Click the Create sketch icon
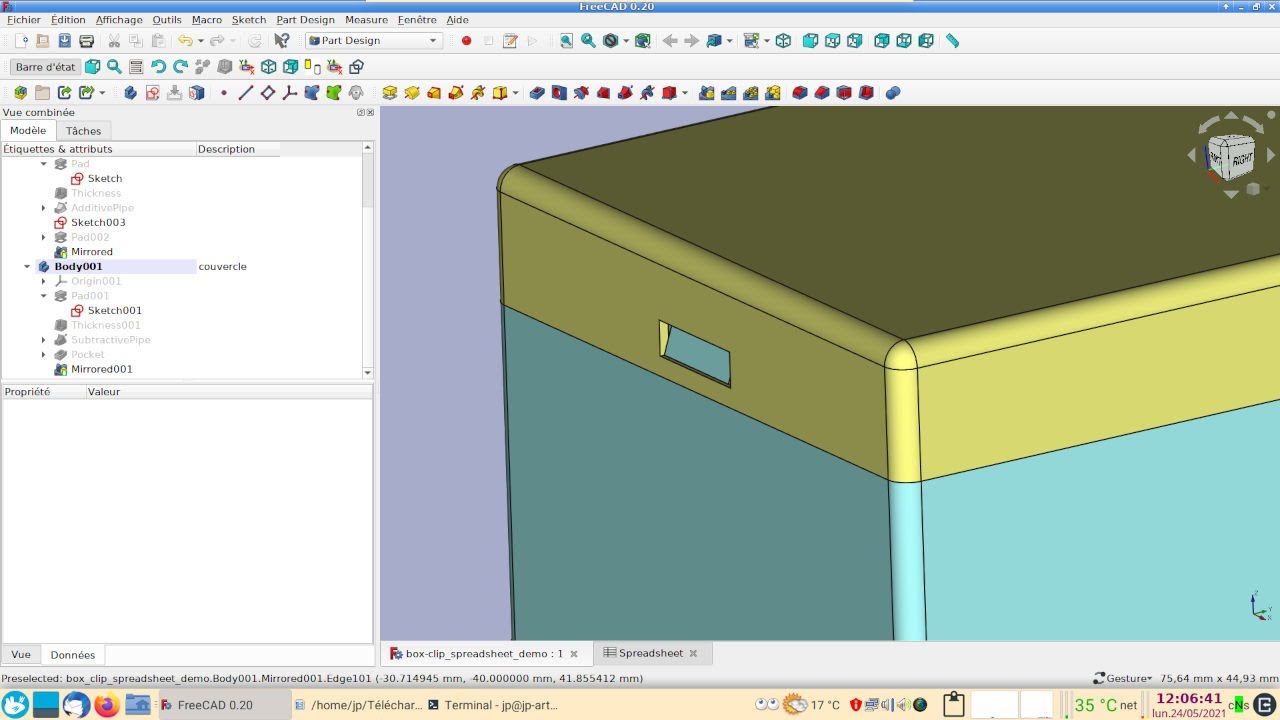 coord(152,93)
